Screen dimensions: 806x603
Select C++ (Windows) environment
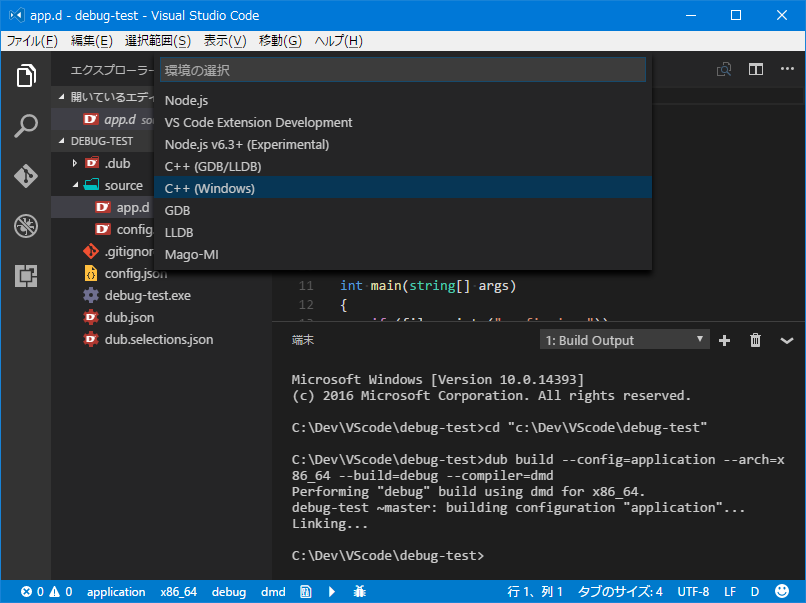402,188
